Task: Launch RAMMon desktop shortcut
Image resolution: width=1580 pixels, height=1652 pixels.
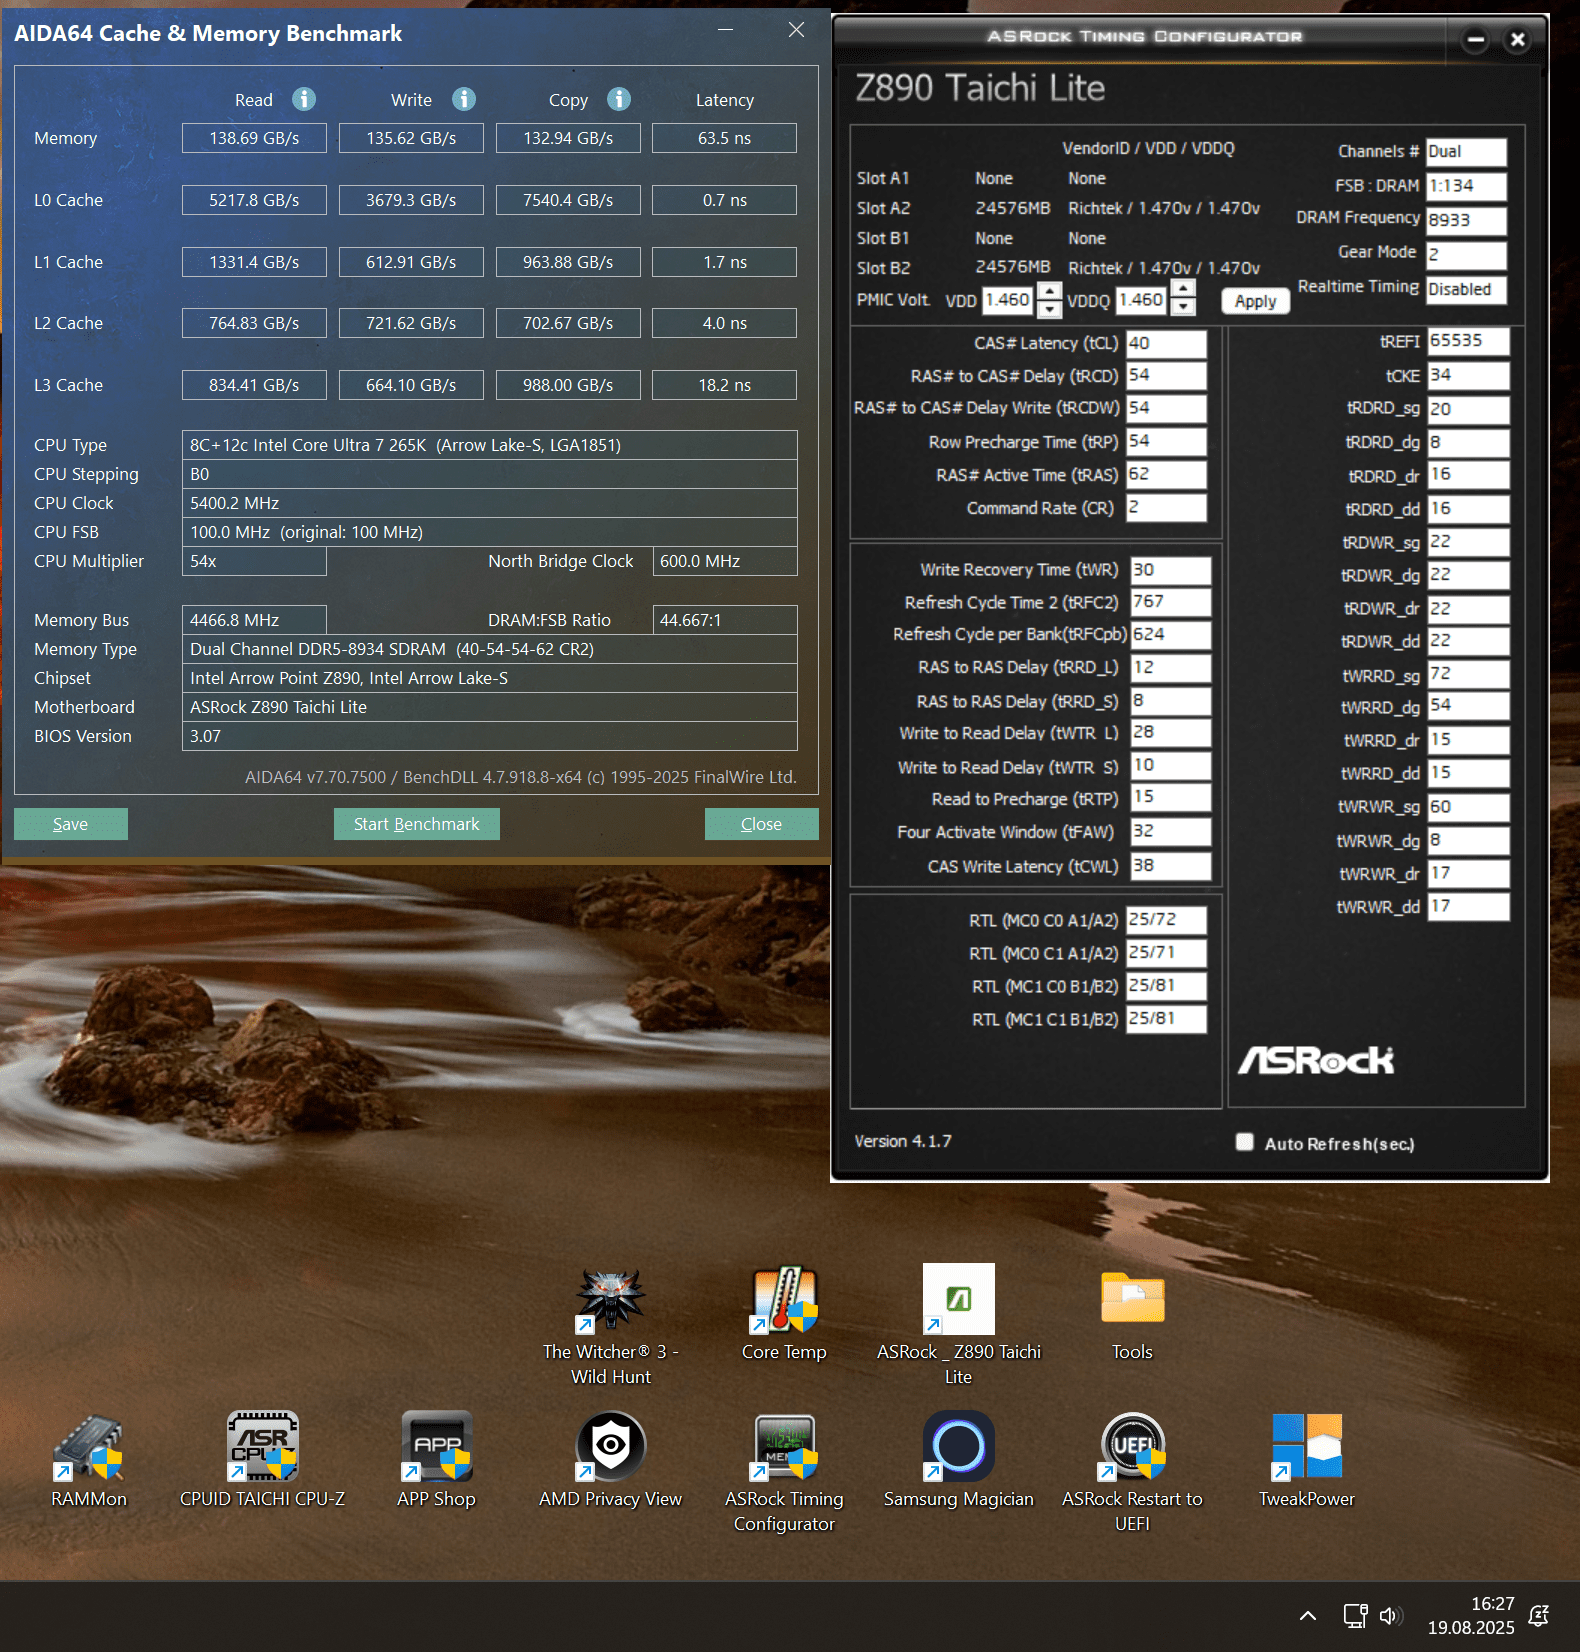Action: point(89,1461)
